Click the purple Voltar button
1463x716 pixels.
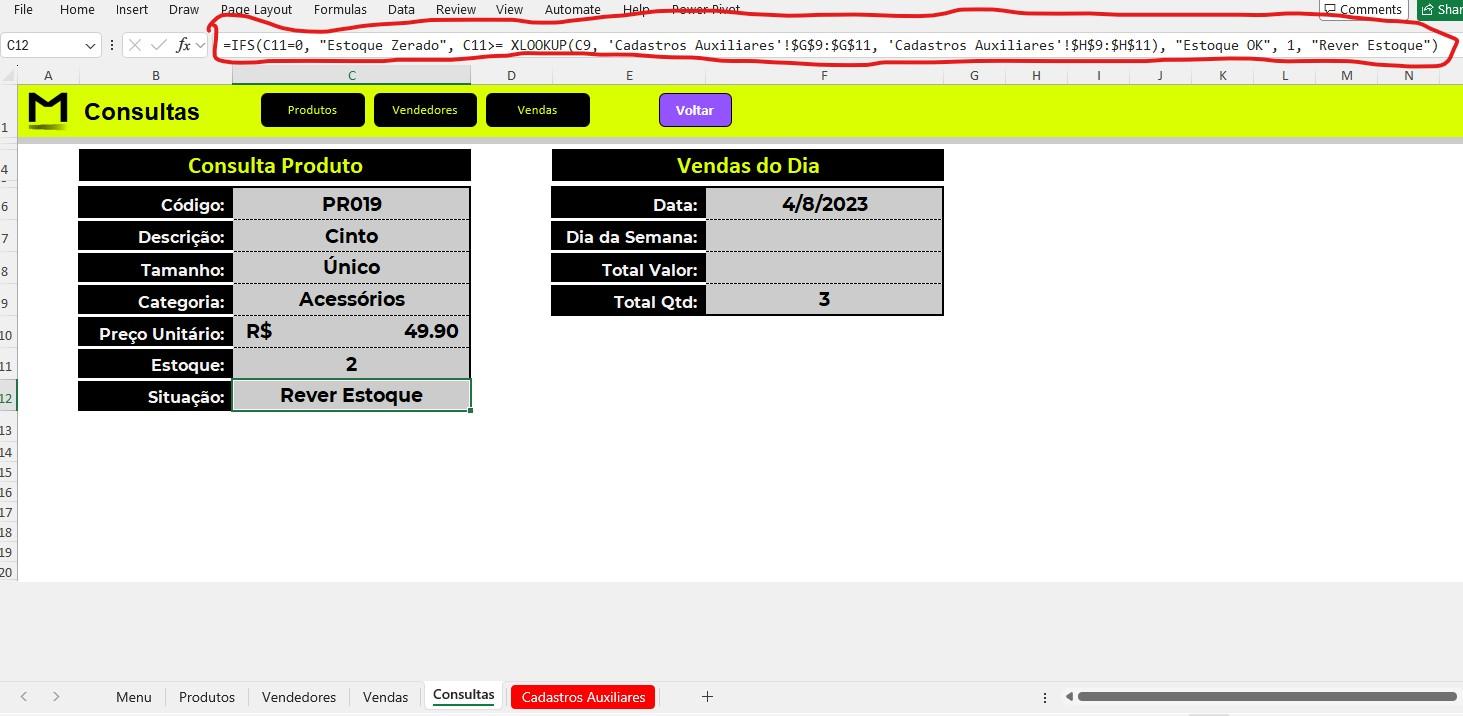coord(695,110)
